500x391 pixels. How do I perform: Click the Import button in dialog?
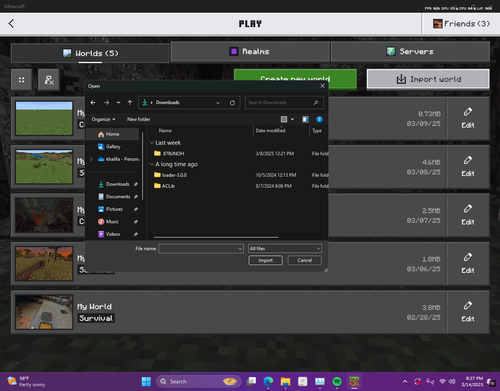pyautogui.click(x=265, y=260)
